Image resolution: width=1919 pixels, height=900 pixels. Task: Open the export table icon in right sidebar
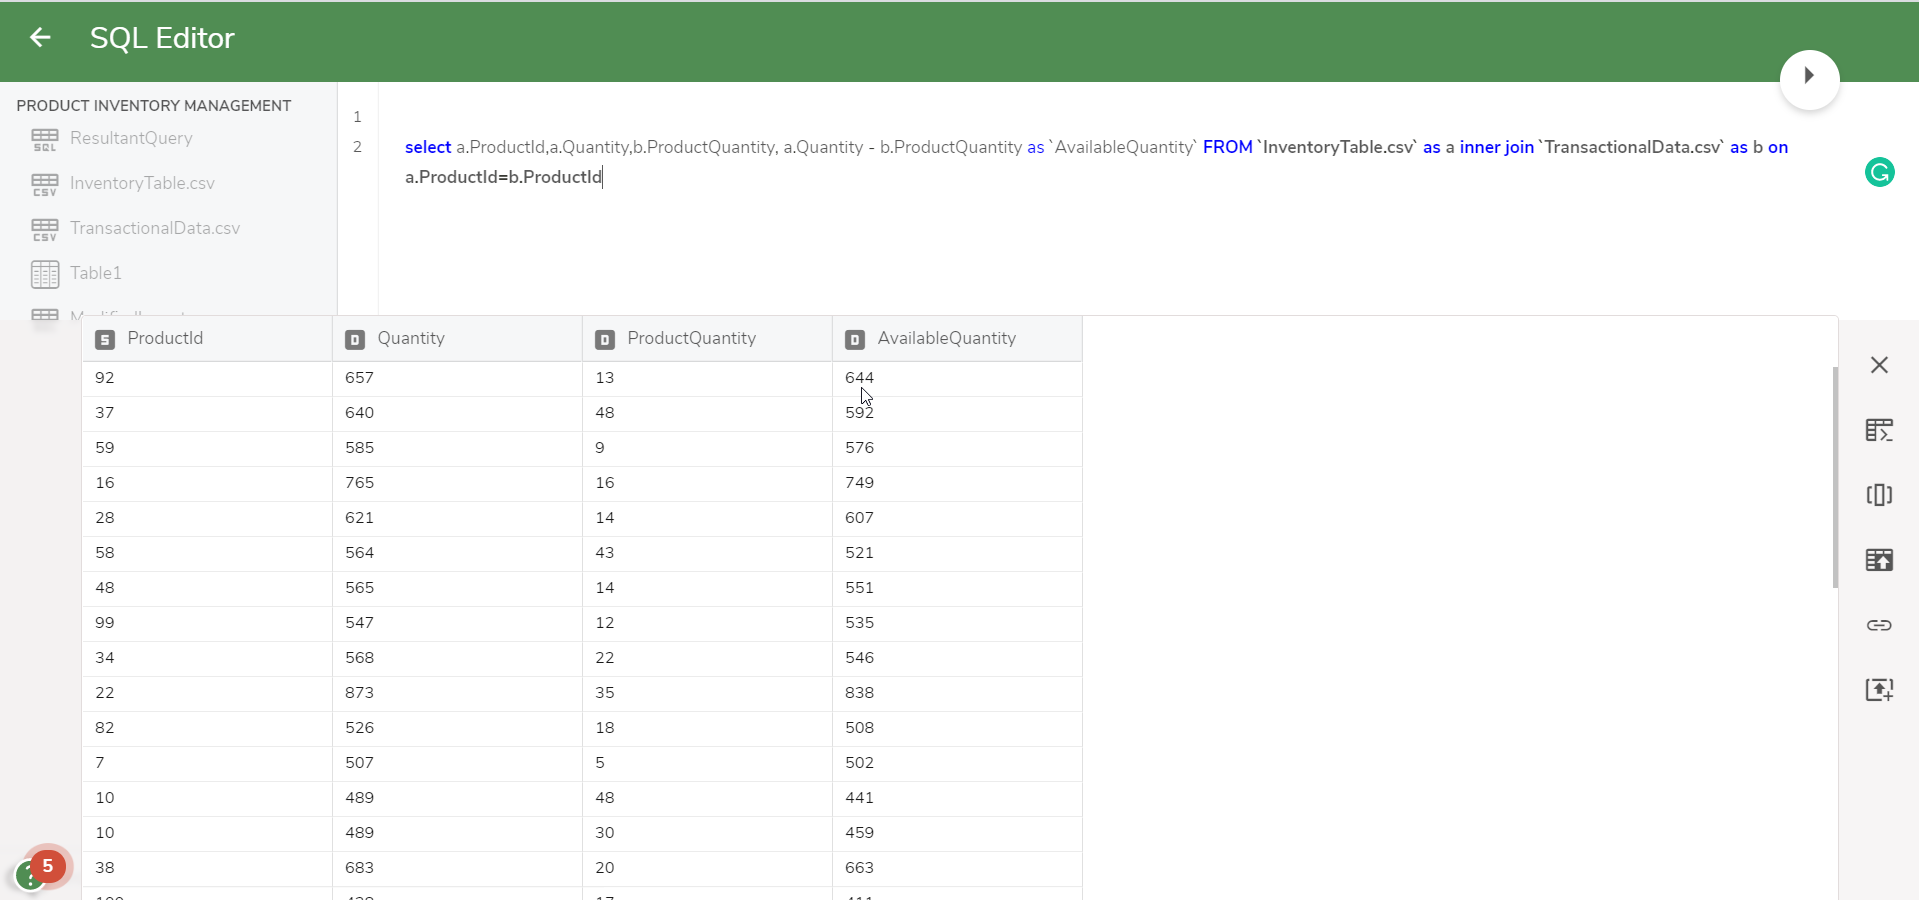[x=1879, y=560]
